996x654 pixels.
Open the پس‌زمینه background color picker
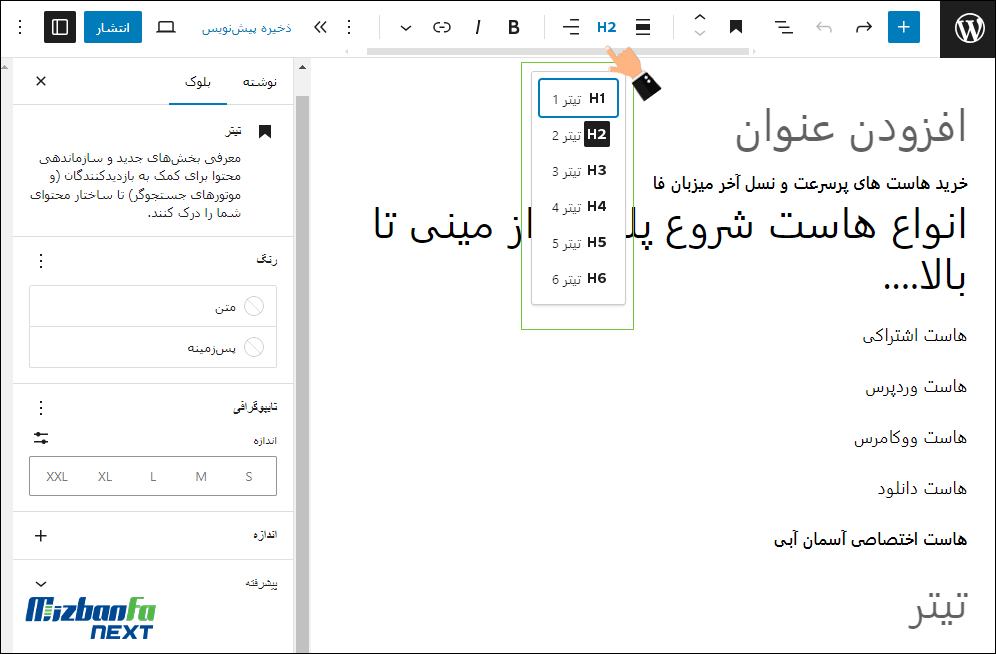pos(153,347)
